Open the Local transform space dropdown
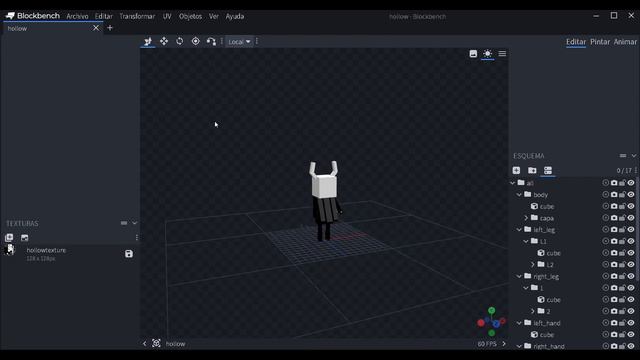The image size is (640, 360). (x=239, y=42)
